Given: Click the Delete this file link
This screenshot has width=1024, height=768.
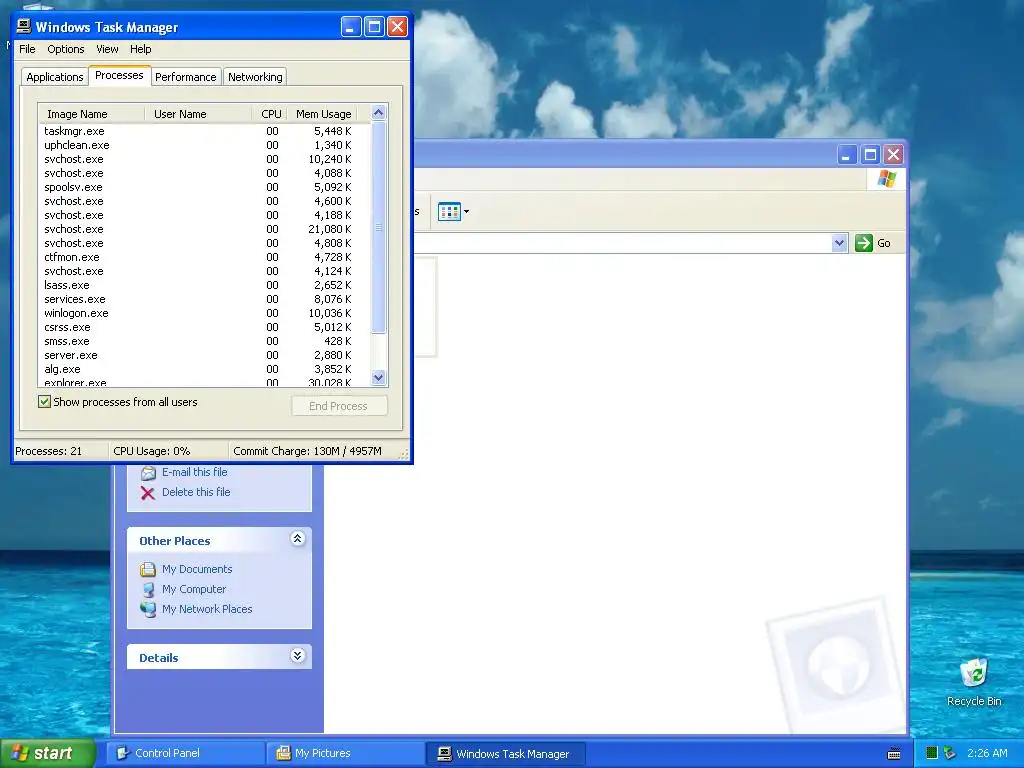Looking at the screenshot, I should tap(196, 492).
